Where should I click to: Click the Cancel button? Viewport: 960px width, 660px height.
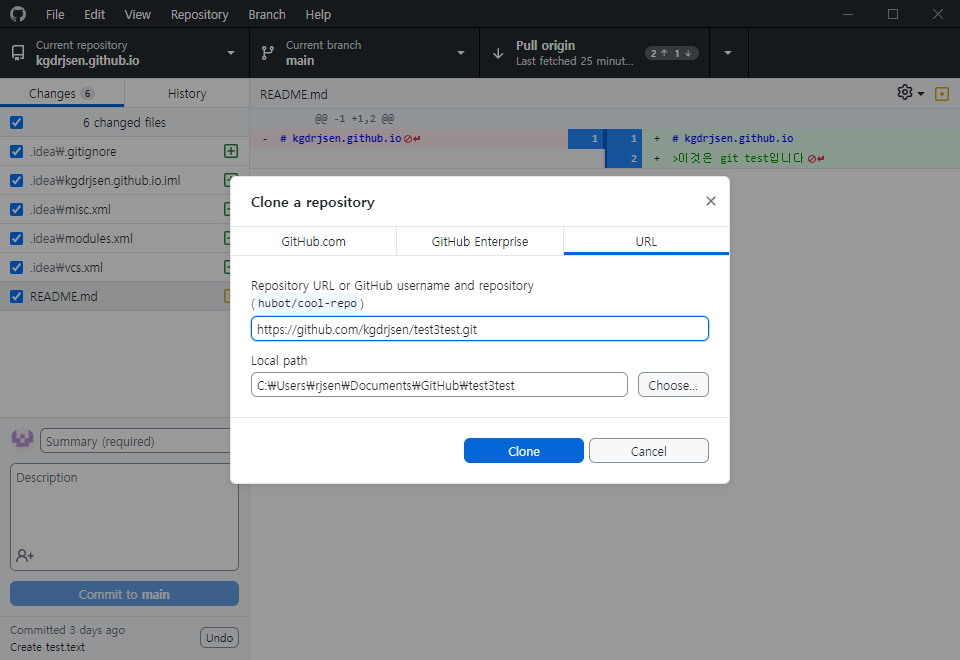tap(648, 451)
